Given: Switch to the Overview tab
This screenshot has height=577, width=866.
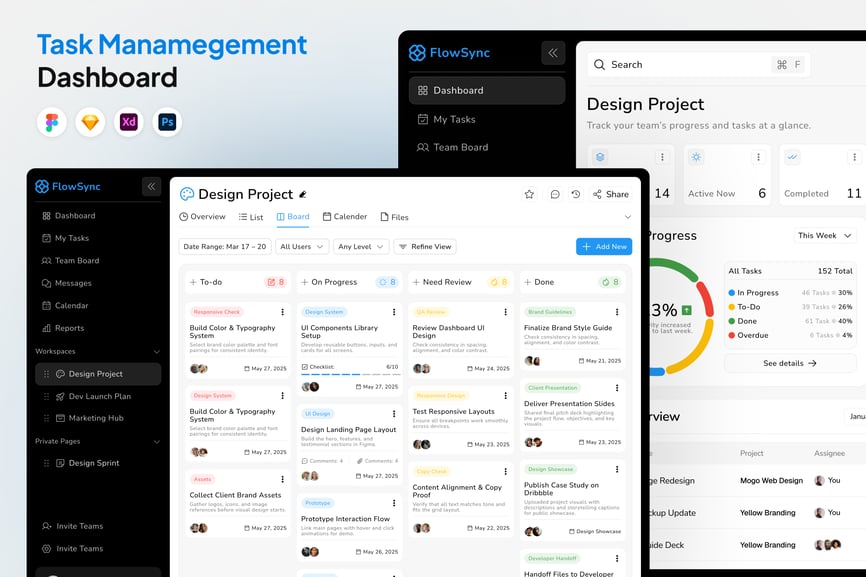Looking at the screenshot, I should point(202,217).
